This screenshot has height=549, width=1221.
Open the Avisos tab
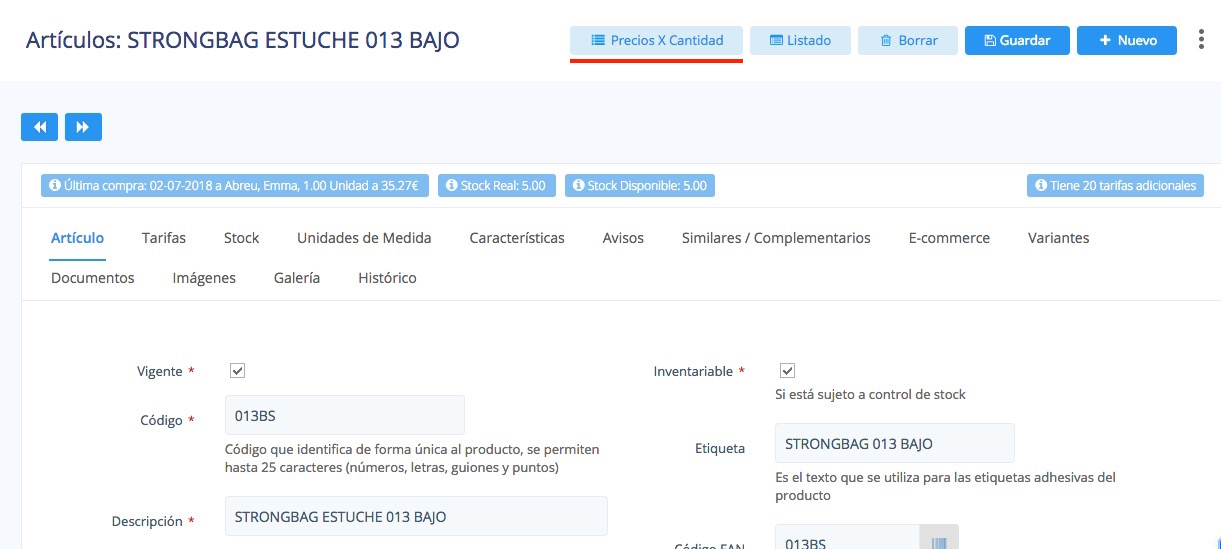pos(623,238)
